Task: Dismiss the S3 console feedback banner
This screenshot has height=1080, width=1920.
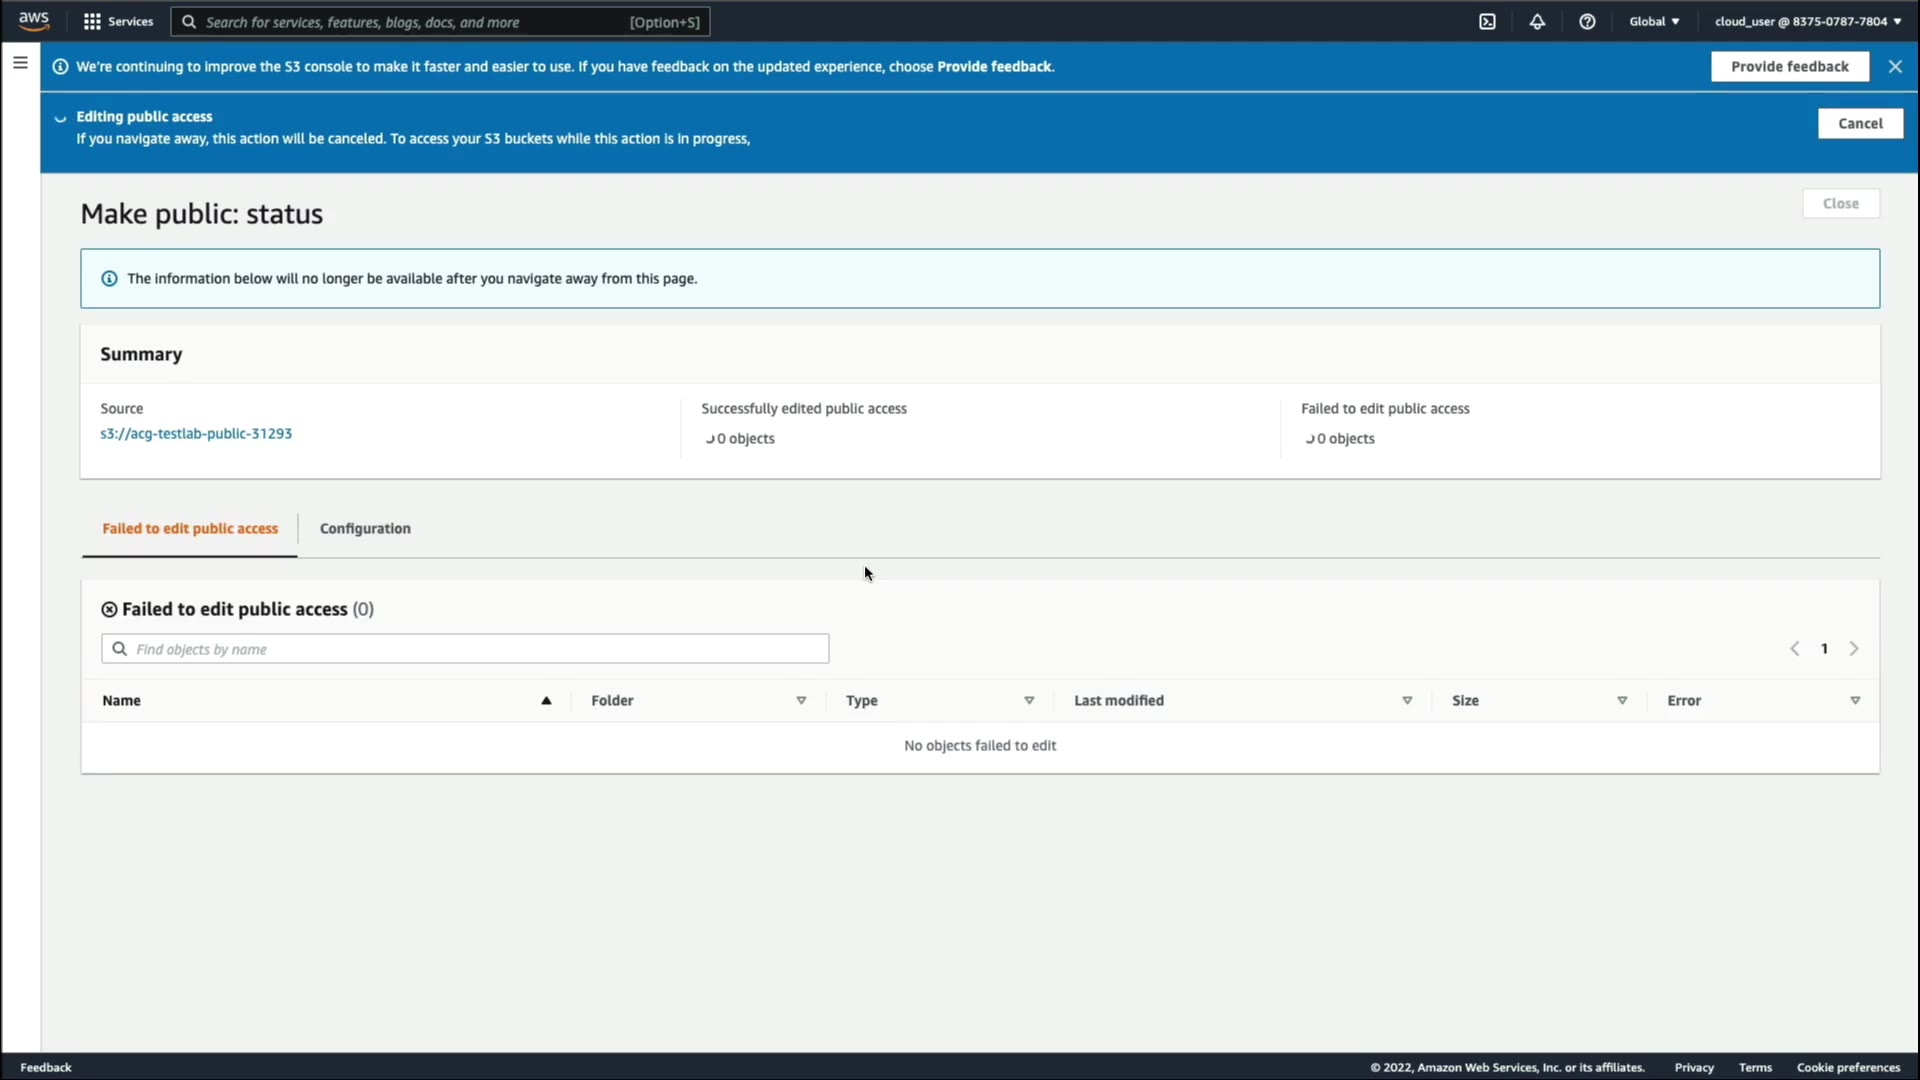Action: [x=1895, y=67]
